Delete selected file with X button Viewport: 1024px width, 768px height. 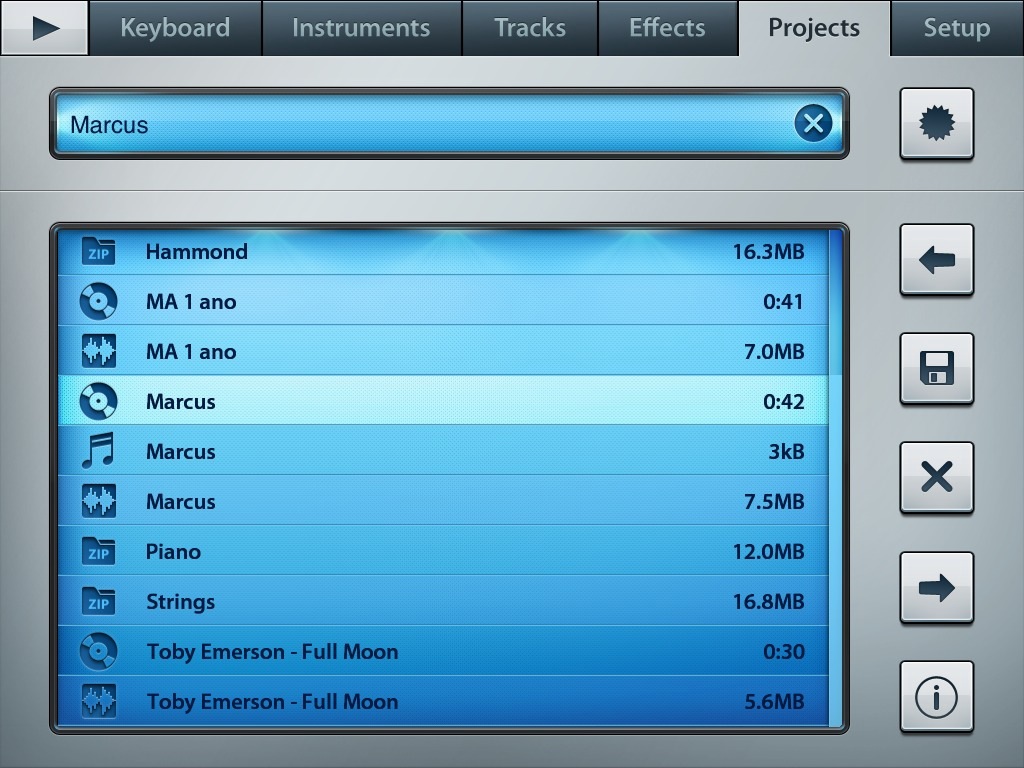[x=936, y=477]
